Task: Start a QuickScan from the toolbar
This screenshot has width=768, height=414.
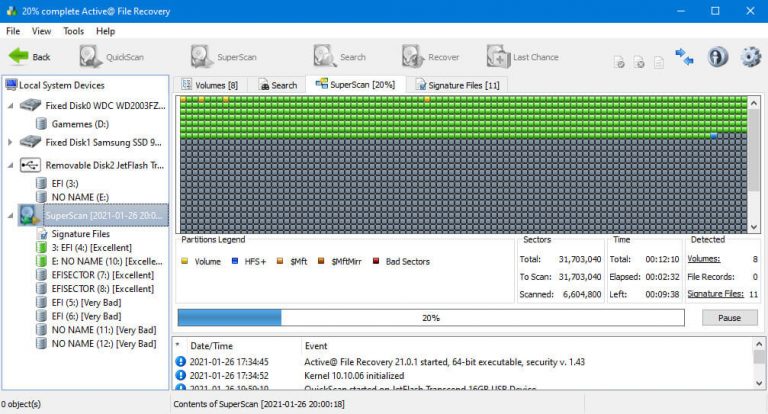Action: [x=90, y=57]
